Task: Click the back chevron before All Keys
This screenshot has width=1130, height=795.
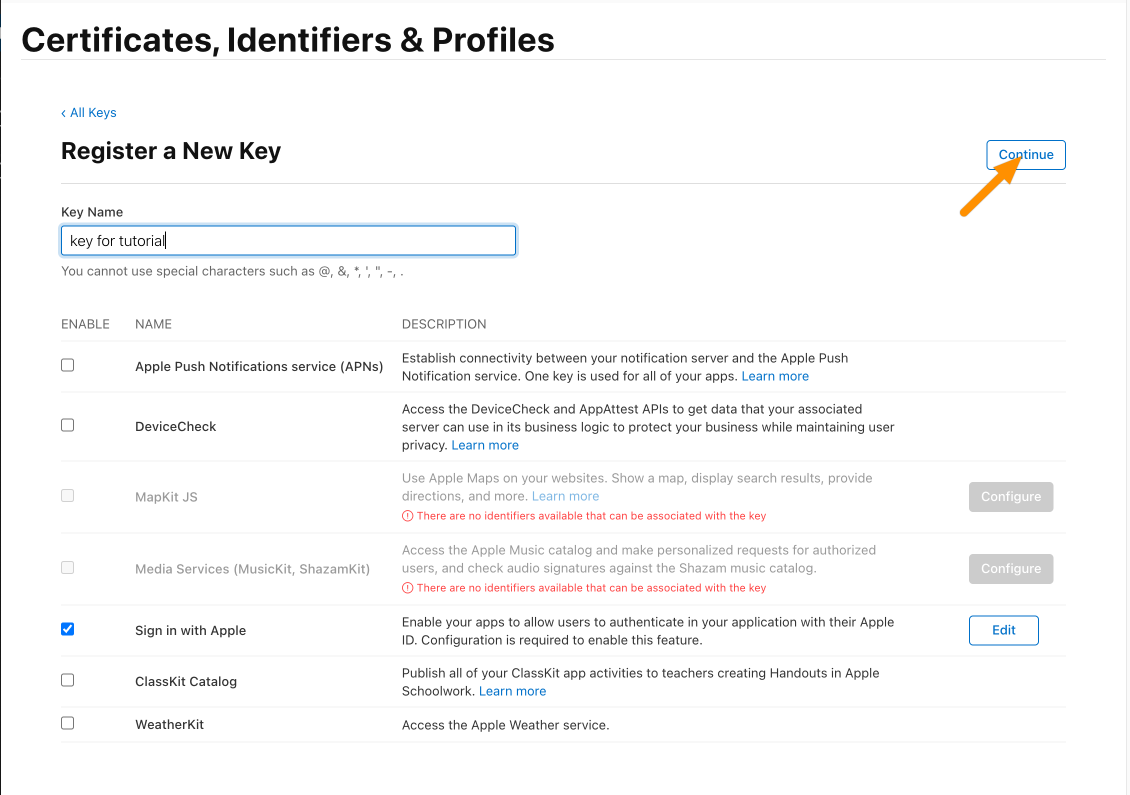Action: (x=63, y=113)
